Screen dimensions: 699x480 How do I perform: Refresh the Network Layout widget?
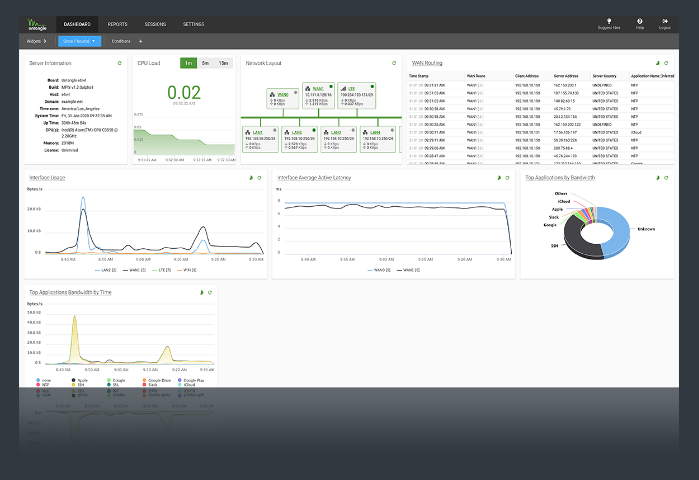[394, 63]
